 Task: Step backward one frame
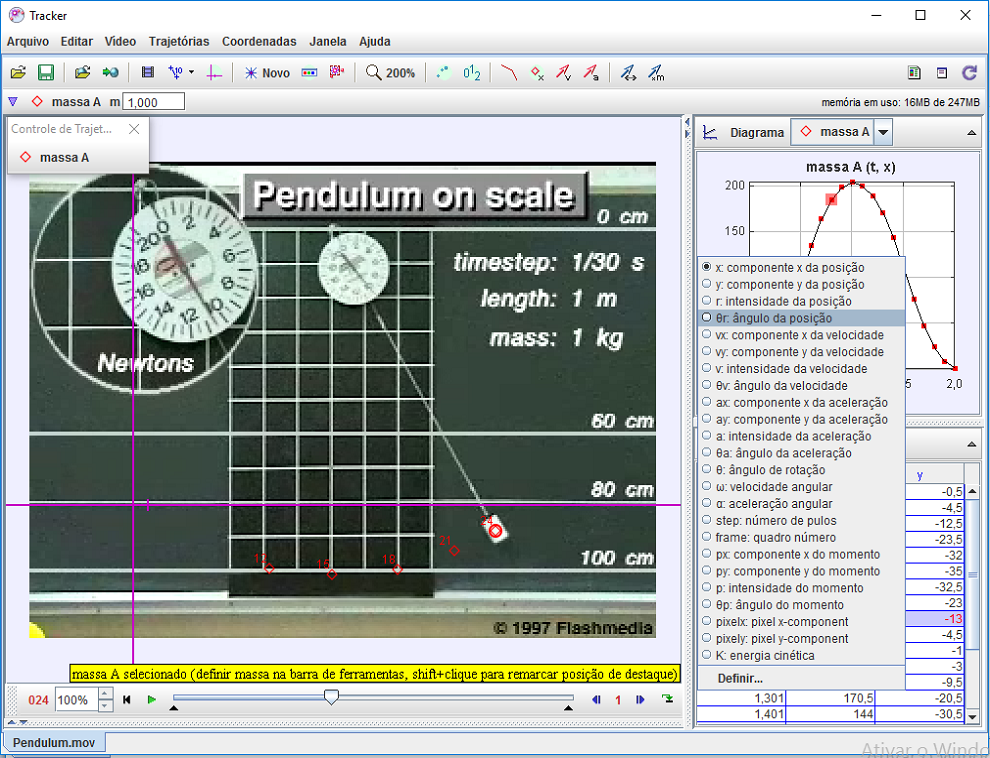tap(596, 699)
